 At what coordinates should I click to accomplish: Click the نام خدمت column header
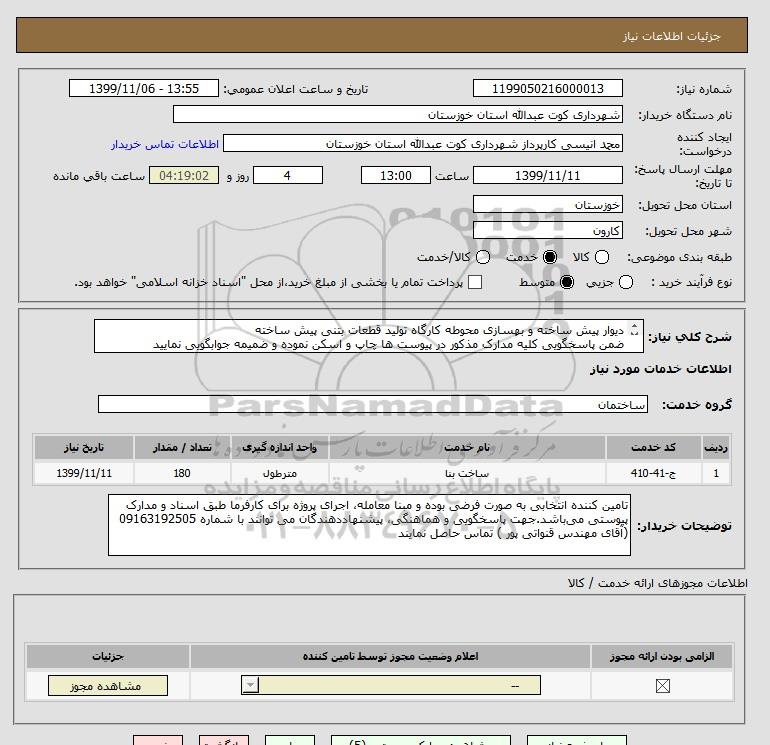click(467, 447)
